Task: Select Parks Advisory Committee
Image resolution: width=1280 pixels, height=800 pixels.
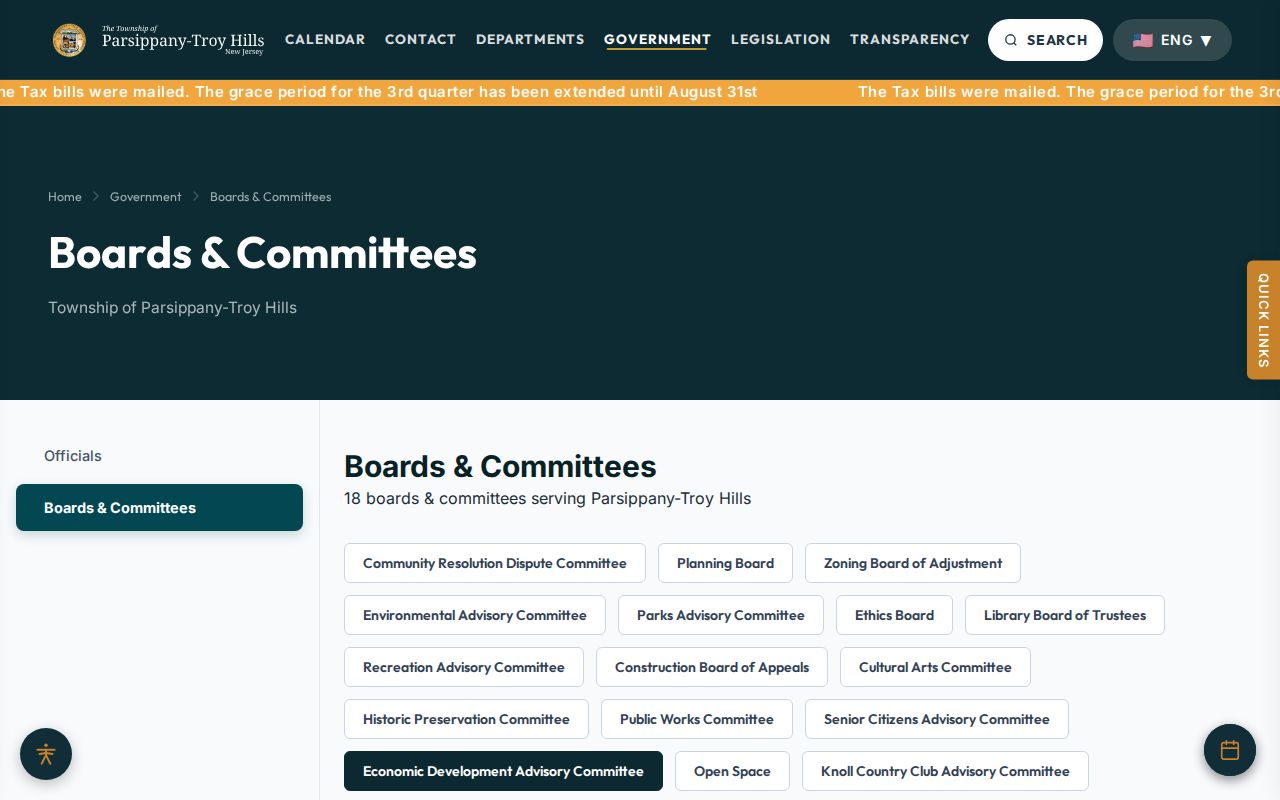Action: pos(721,615)
